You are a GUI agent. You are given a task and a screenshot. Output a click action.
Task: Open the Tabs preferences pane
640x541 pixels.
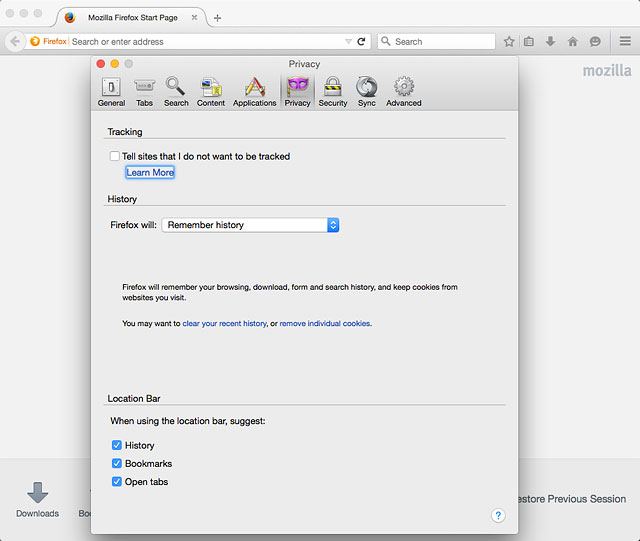pyautogui.click(x=144, y=92)
